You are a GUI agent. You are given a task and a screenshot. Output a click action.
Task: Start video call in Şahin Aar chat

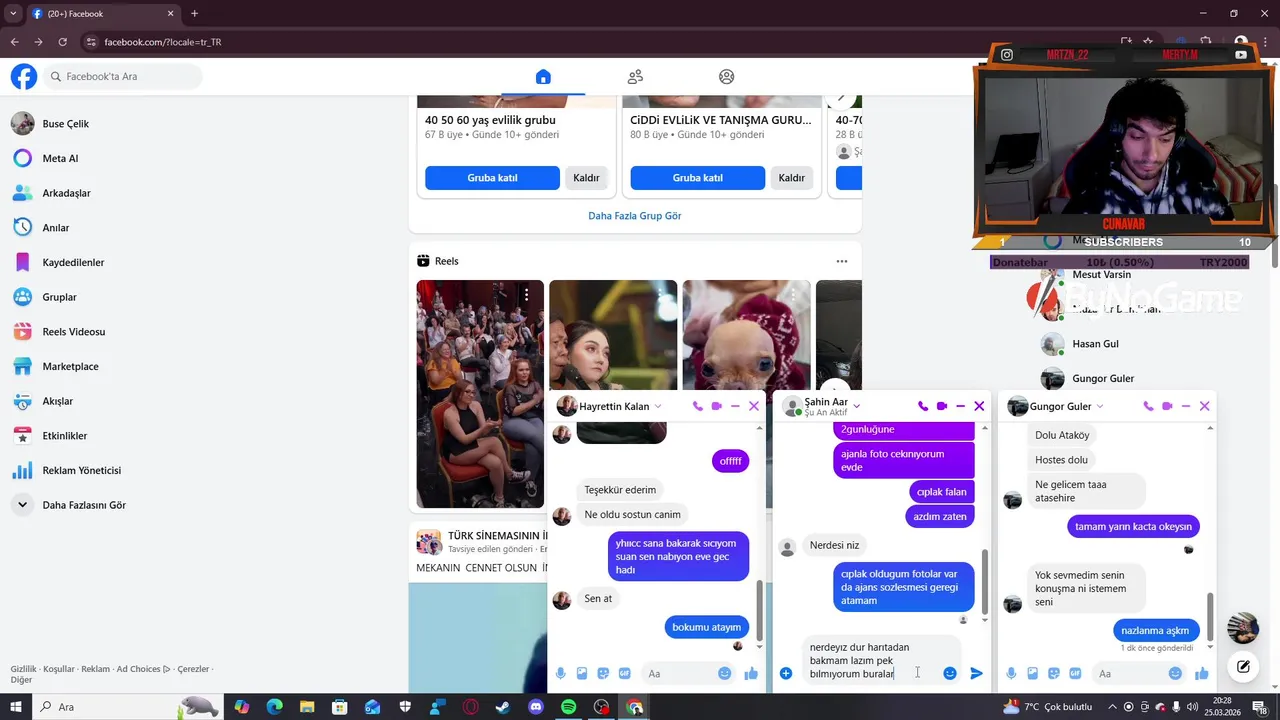pos(942,406)
